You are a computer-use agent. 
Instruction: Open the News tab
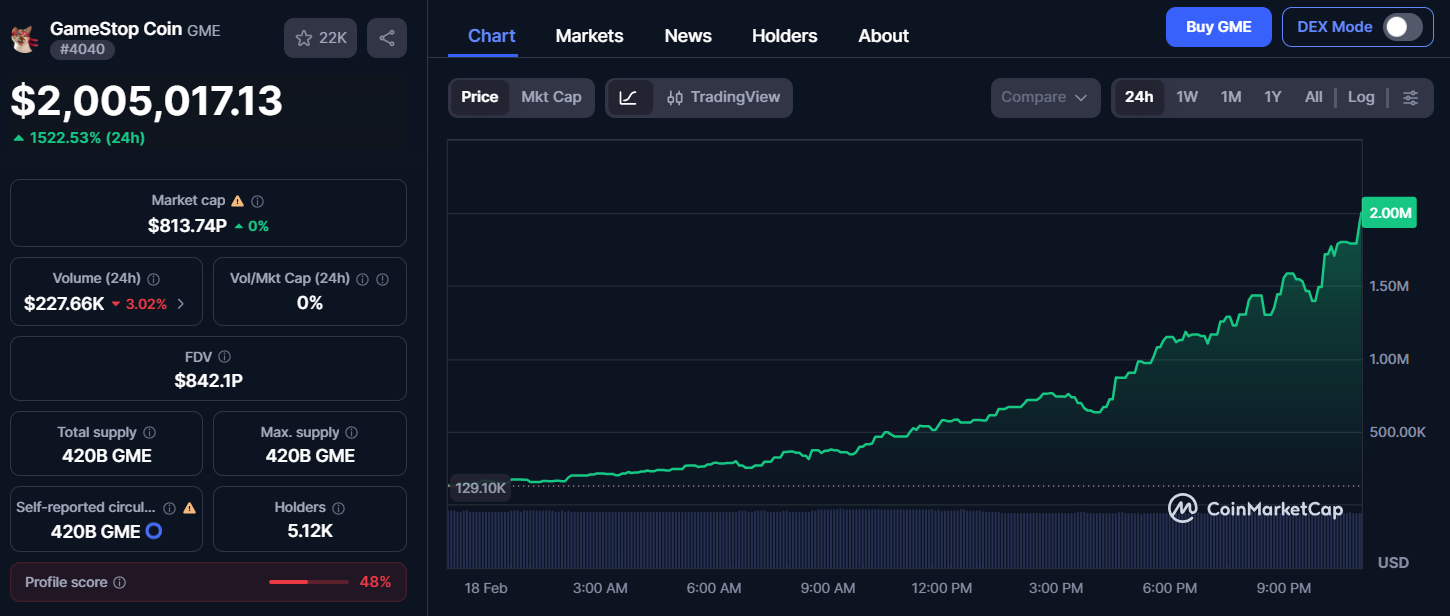pos(688,36)
